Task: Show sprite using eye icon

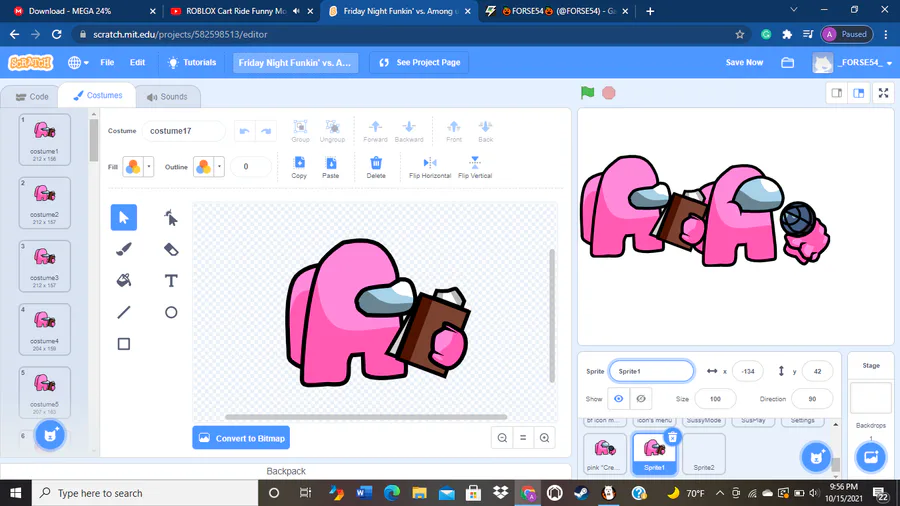Action: click(x=618, y=399)
